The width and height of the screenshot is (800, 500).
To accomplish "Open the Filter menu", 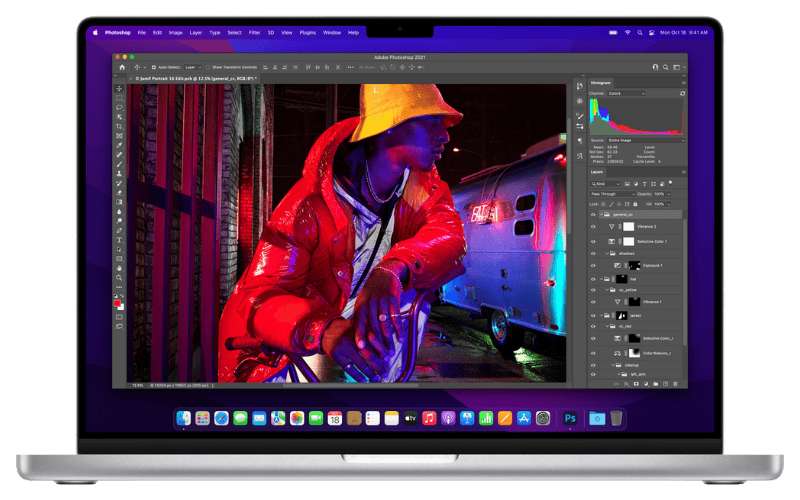I will coord(254,33).
